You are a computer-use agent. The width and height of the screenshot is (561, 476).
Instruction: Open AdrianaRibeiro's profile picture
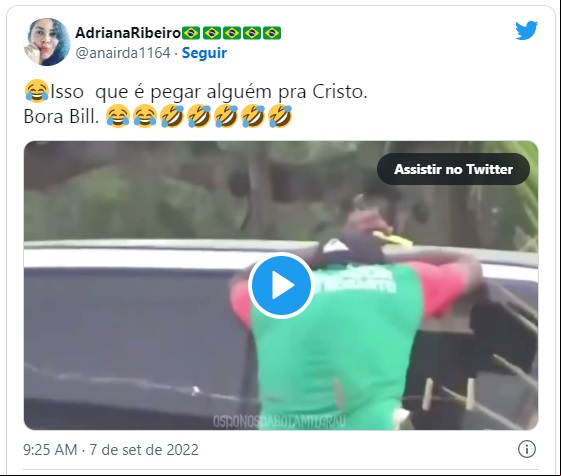(x=47, y=42)
